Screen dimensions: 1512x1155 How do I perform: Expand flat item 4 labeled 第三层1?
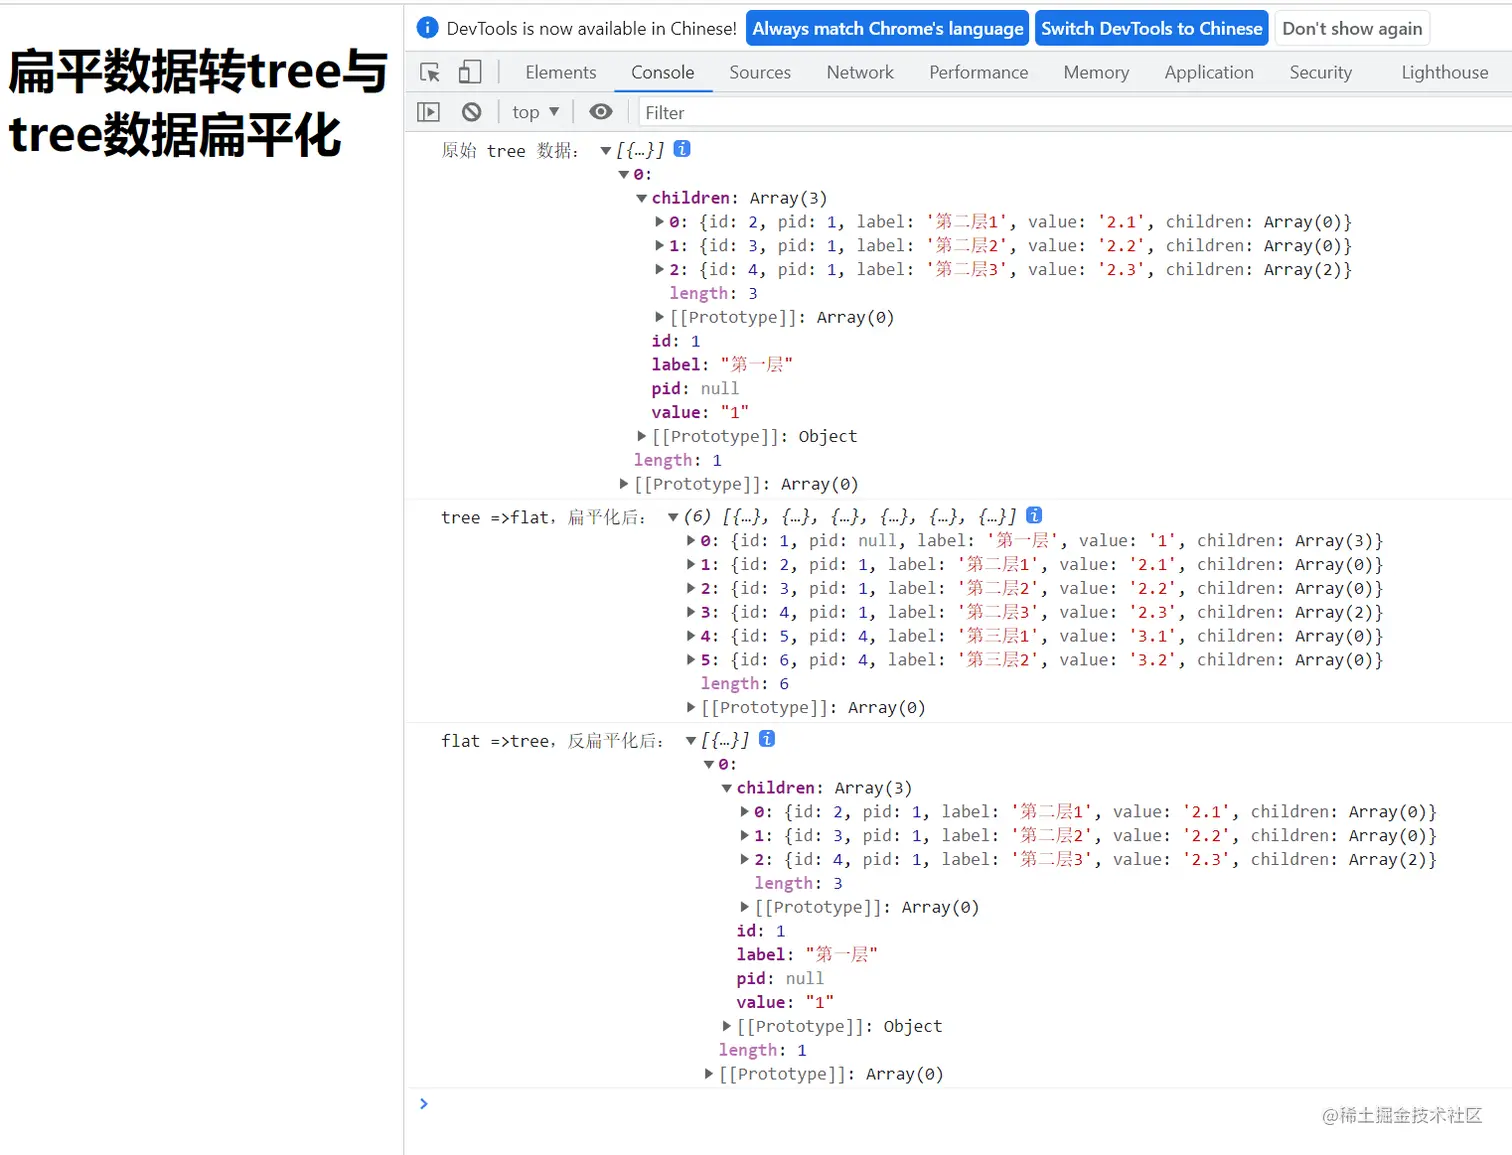coord(691,636)
